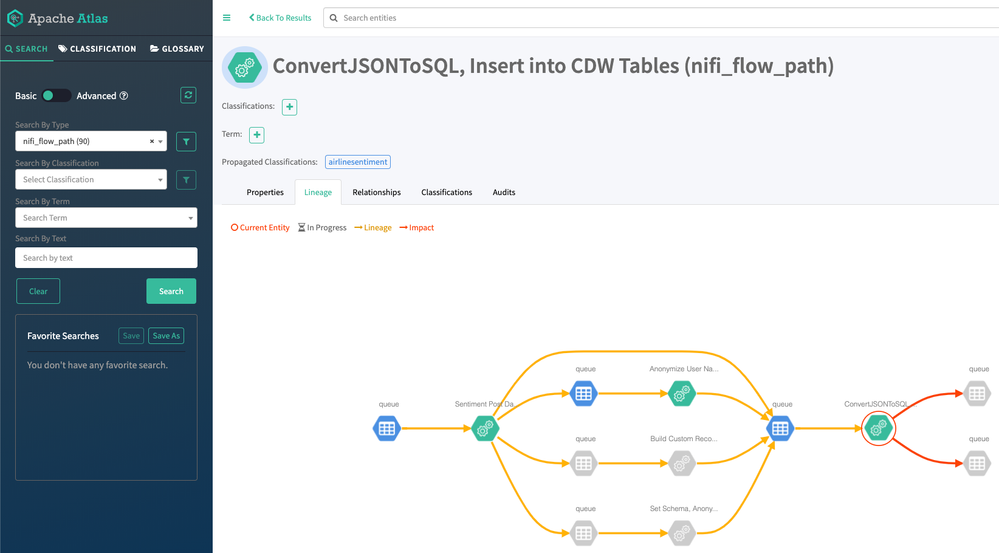Select the upper impacted queue node
The image size is (999, 553).
tap(977, 394)
